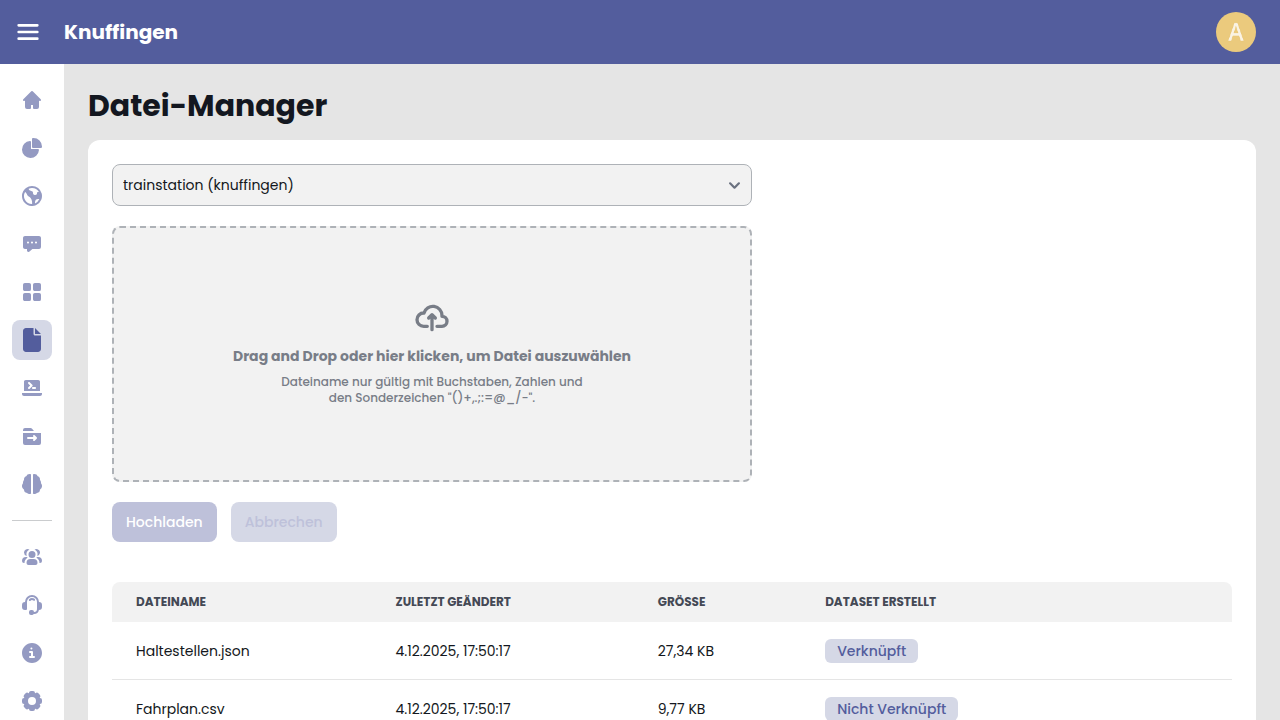Open the settings gear sidebar icon
The height and width of the screenshot is (720, 1280).
click(x=32, y=701)
